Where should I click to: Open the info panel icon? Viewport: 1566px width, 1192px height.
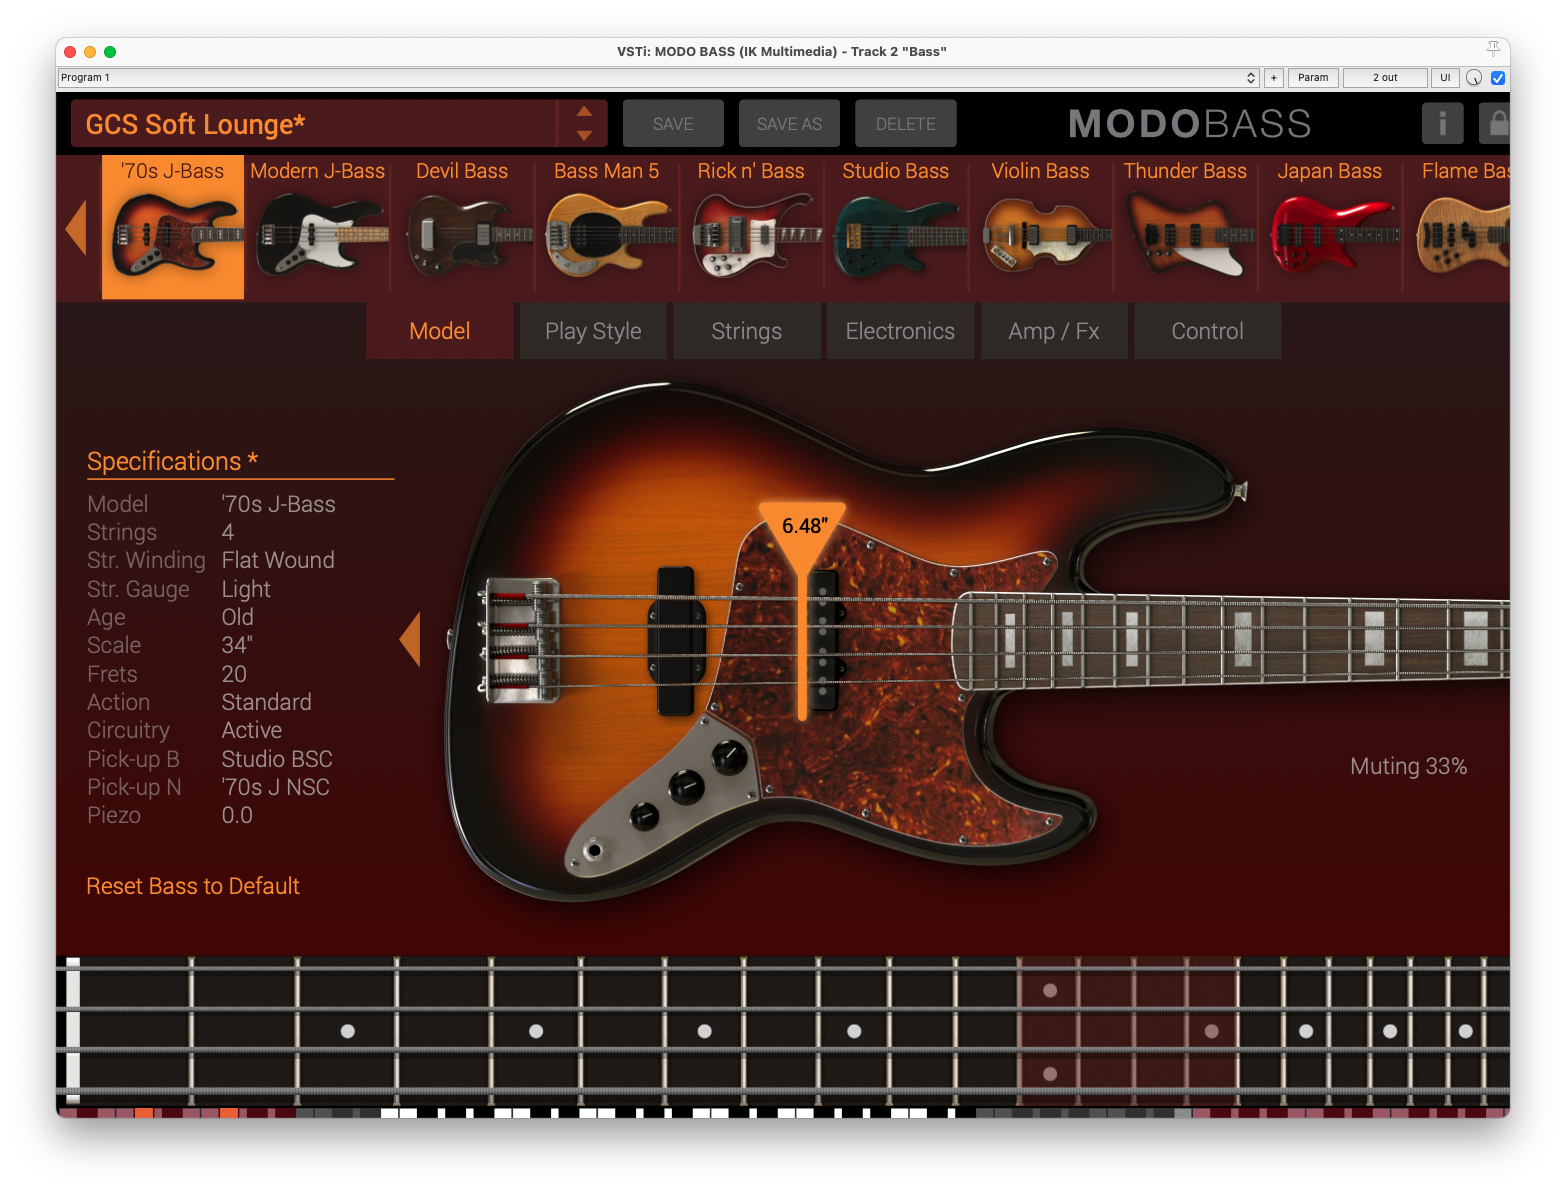point(1442,124)
